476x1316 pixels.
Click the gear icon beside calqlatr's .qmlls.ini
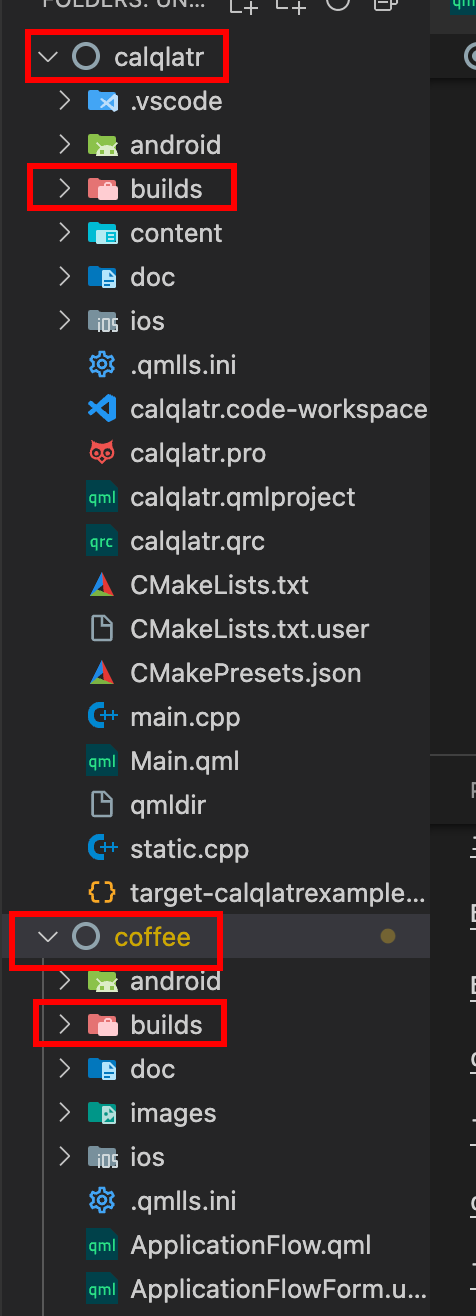(102, 365)
